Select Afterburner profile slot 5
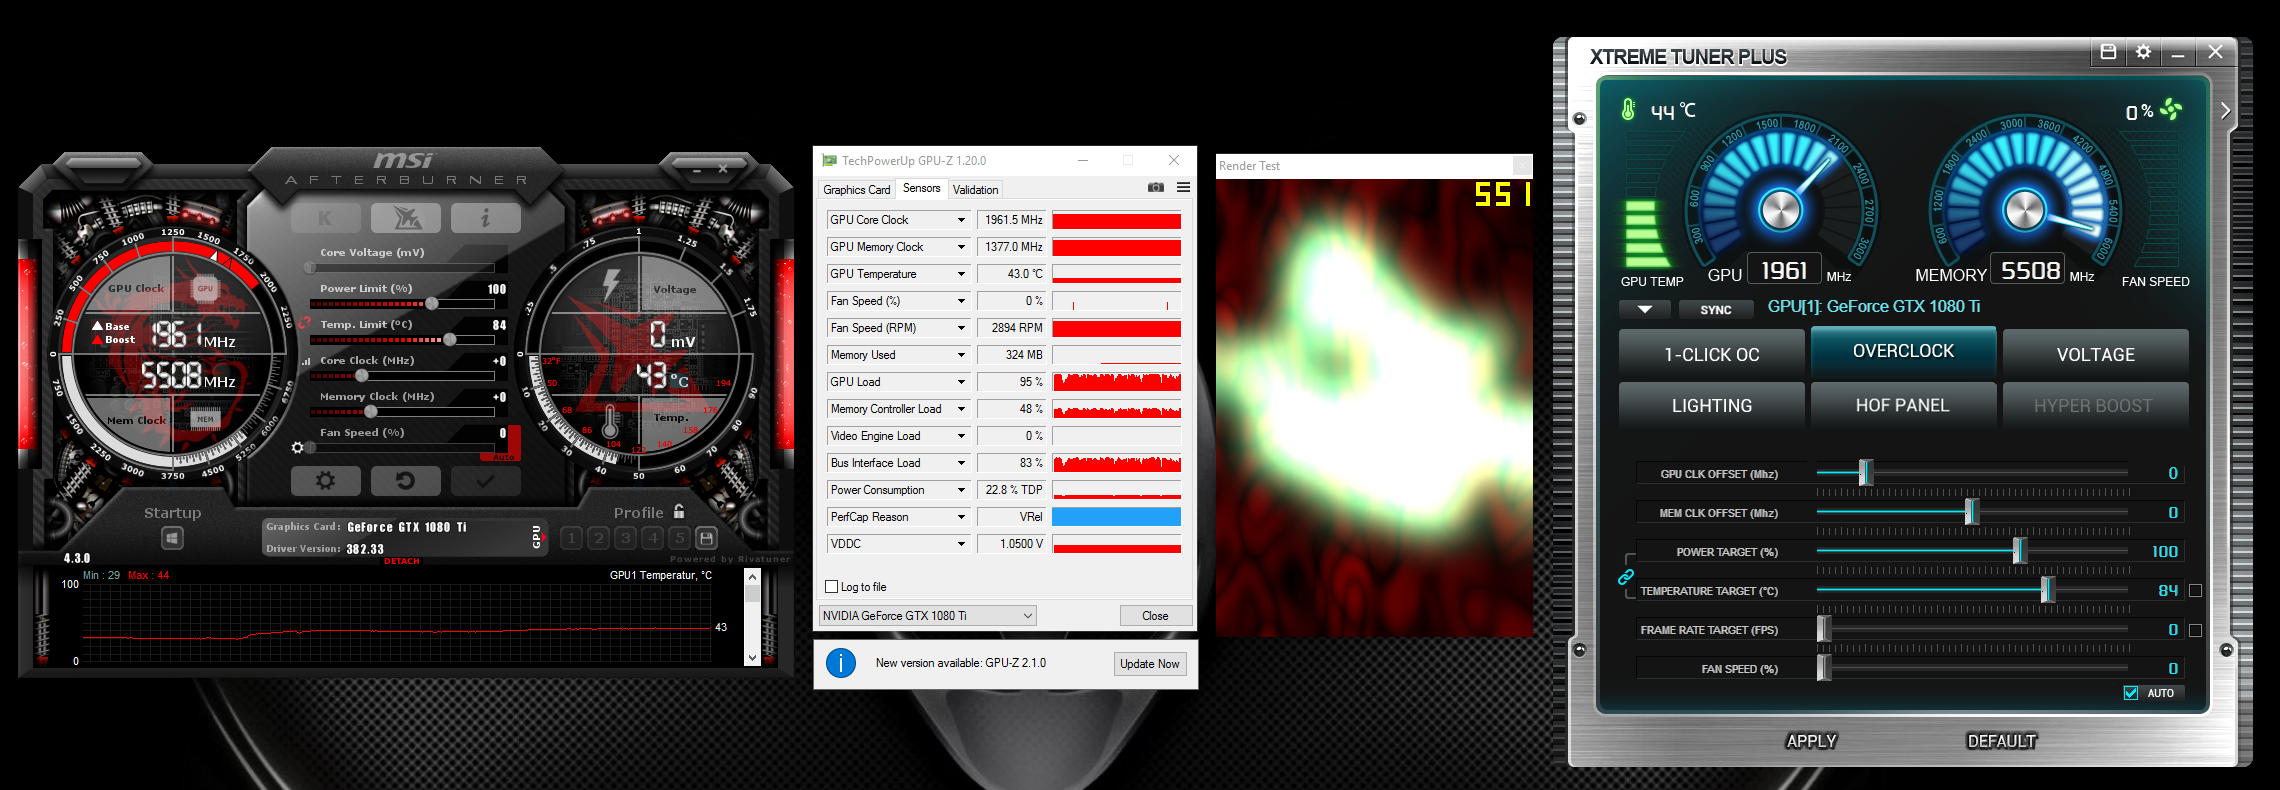This screenshot has height=790, width=2280. pos(680,538)
